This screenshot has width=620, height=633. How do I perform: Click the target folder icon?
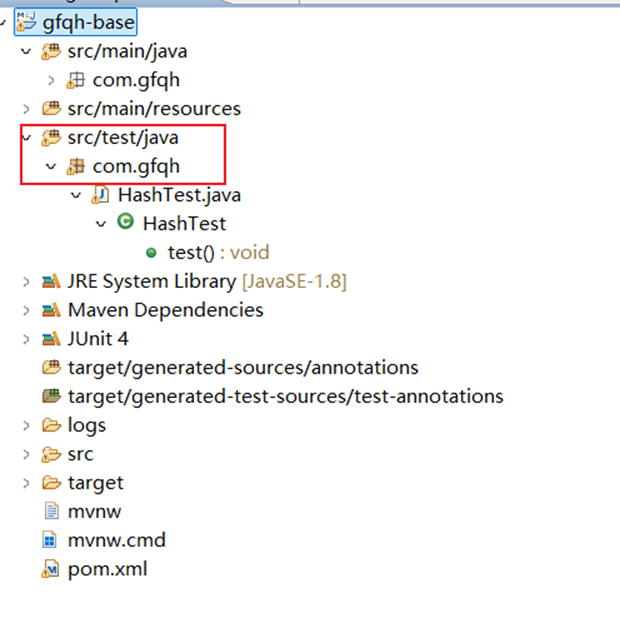tap(51, 483)
